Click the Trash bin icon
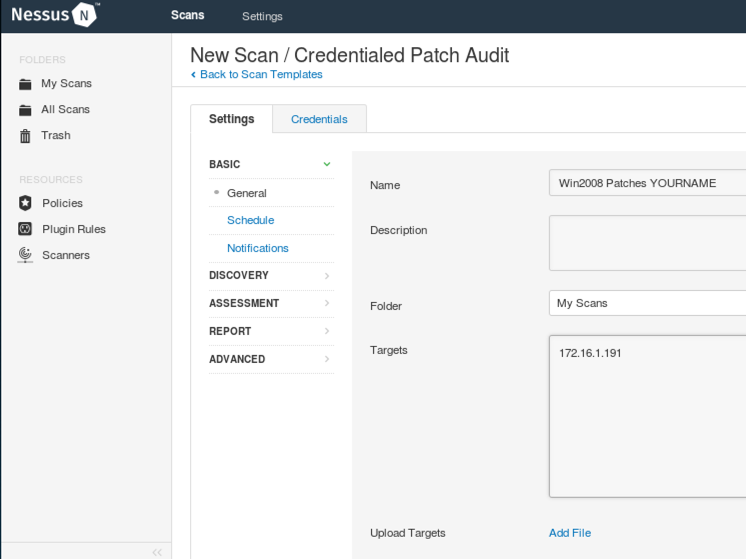746x559 pixels. click(26, 136)
